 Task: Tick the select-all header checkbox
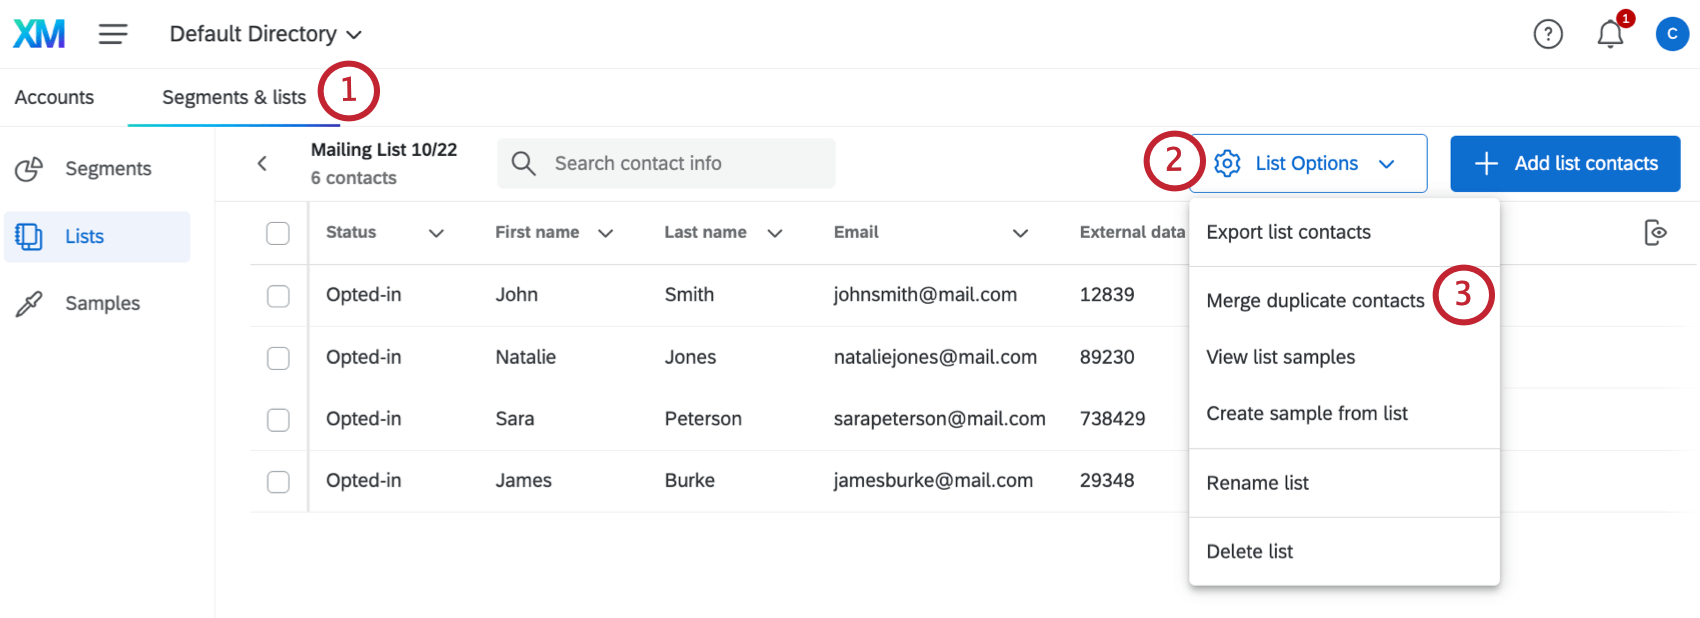tap(278, 233)
